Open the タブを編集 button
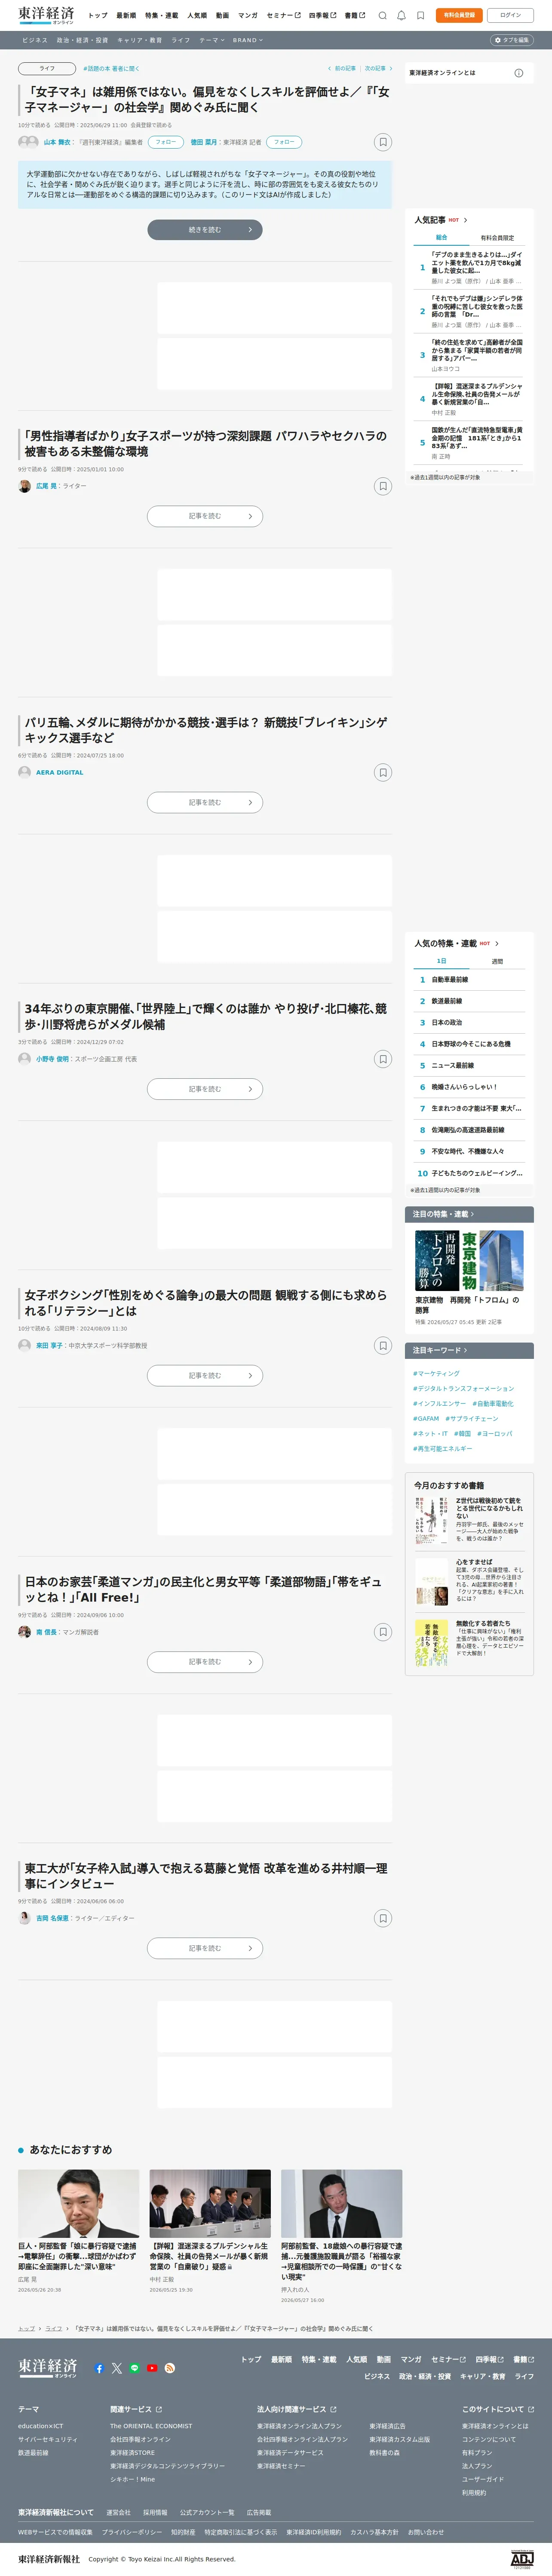The width and height of the screenshot is (552, 2576). 511,40
